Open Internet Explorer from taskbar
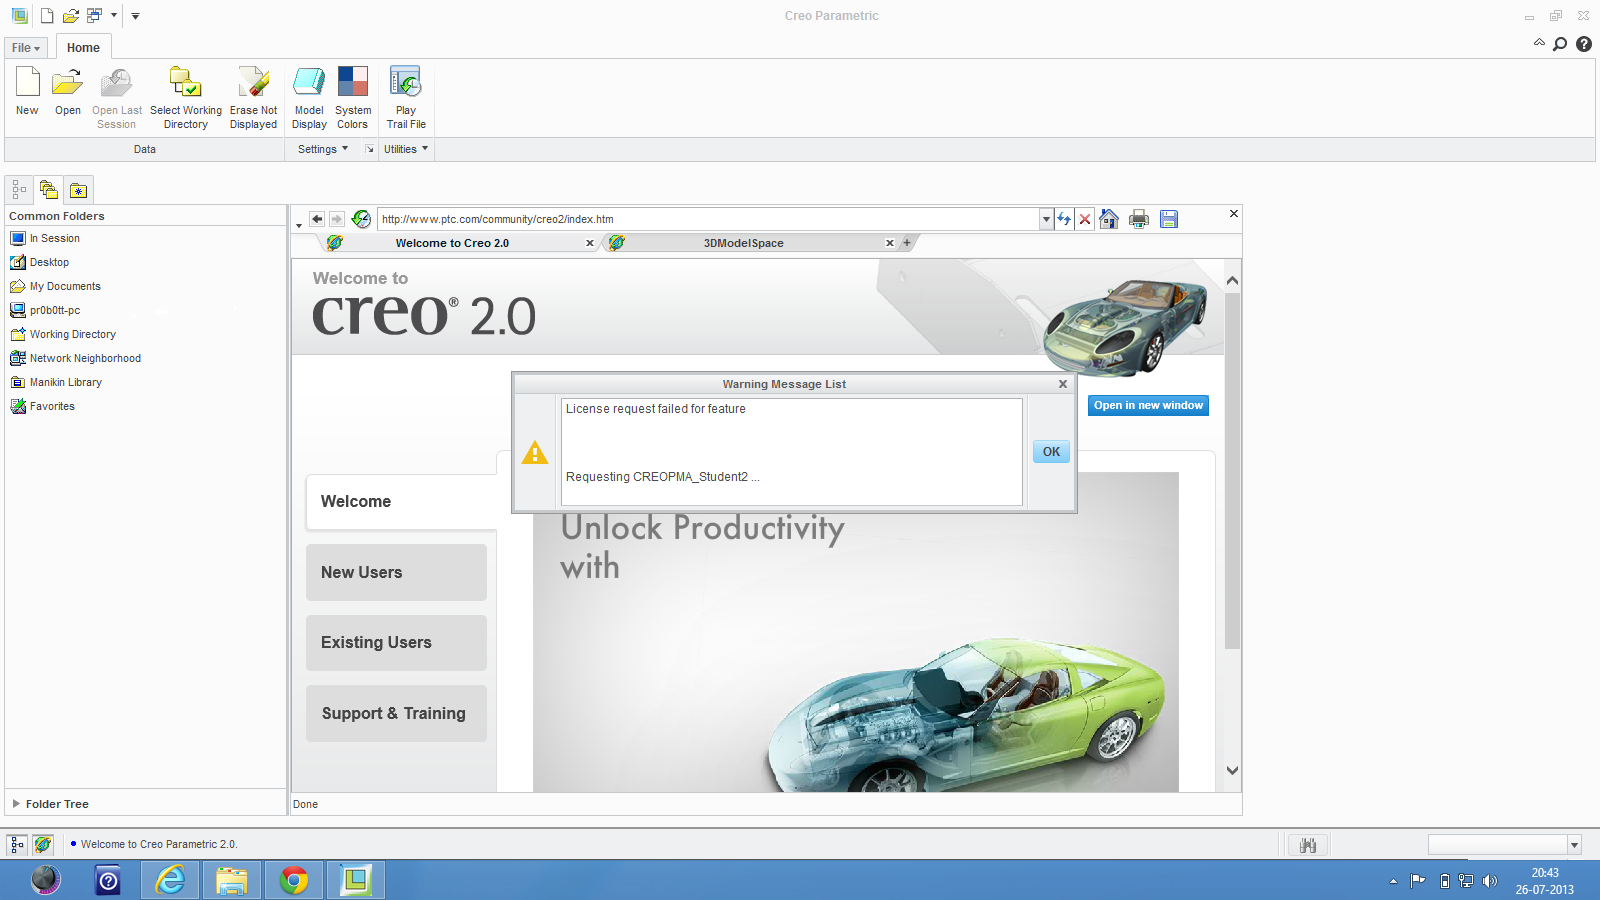The width and height of the screenshot is (1600, 900). coord(171,880)
